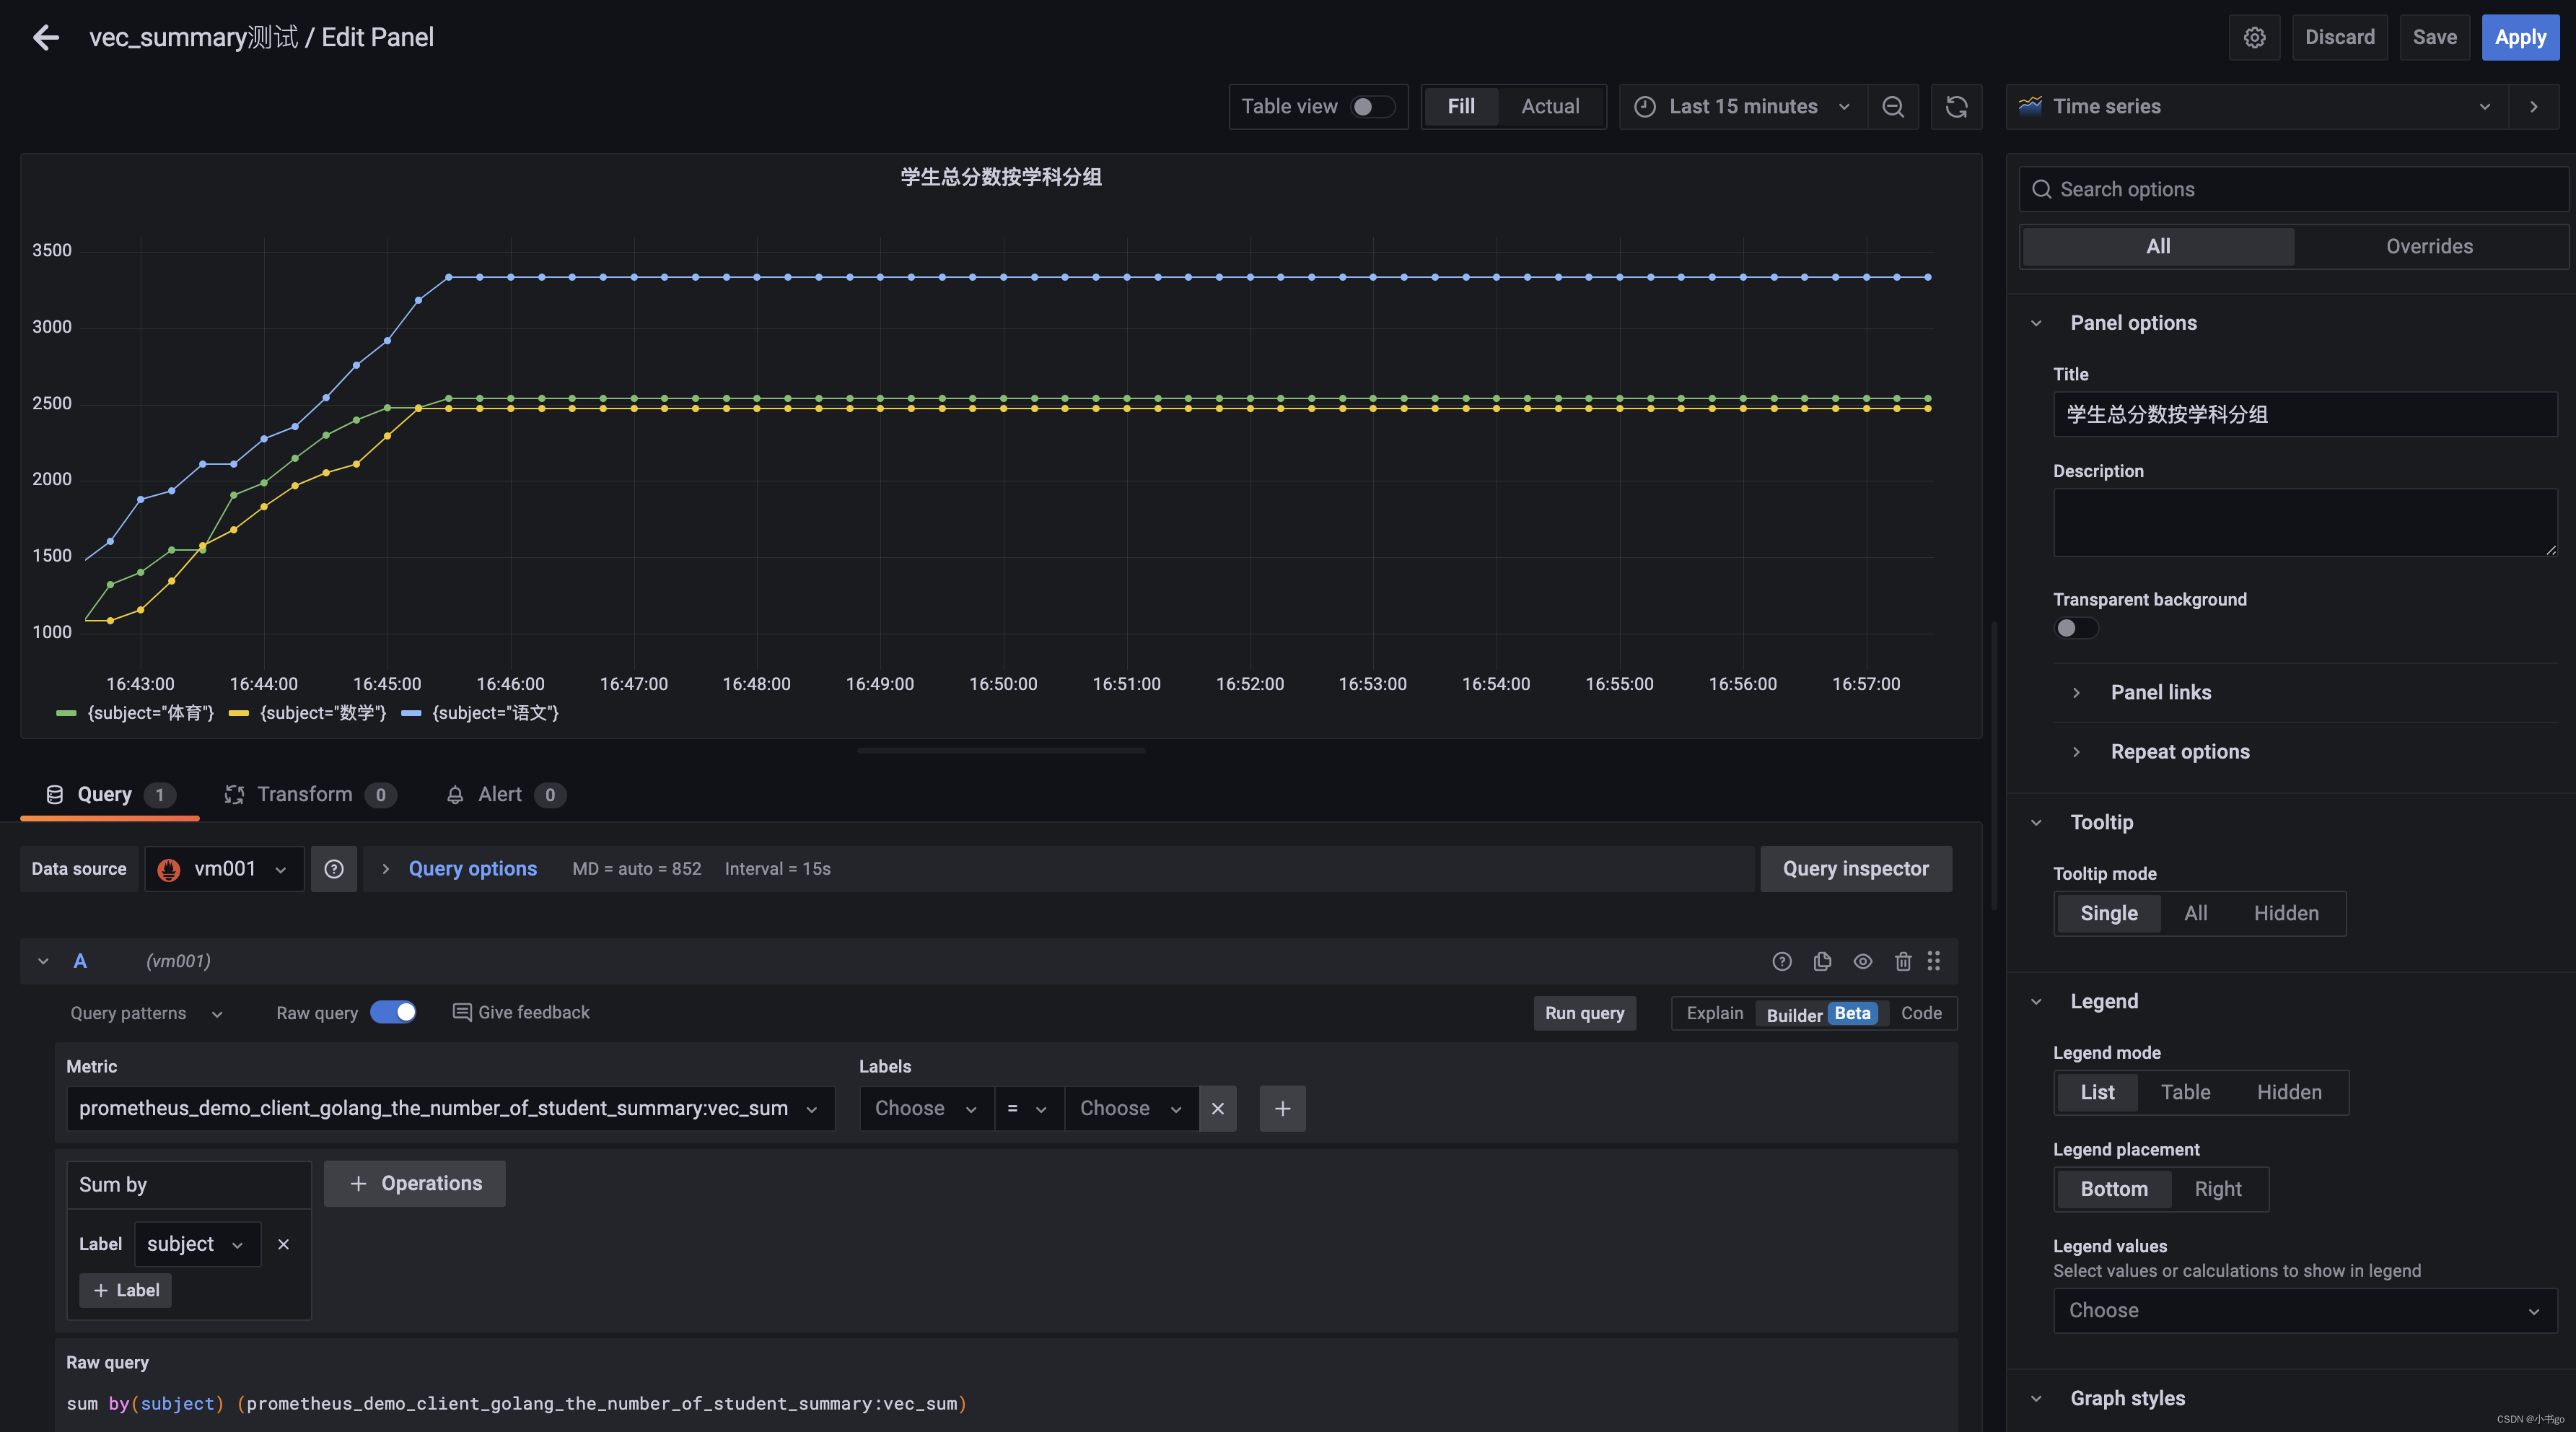The image size is (2576, 1432).
Task: Open dashboard settings gear icon
Action: [2254, 38]
